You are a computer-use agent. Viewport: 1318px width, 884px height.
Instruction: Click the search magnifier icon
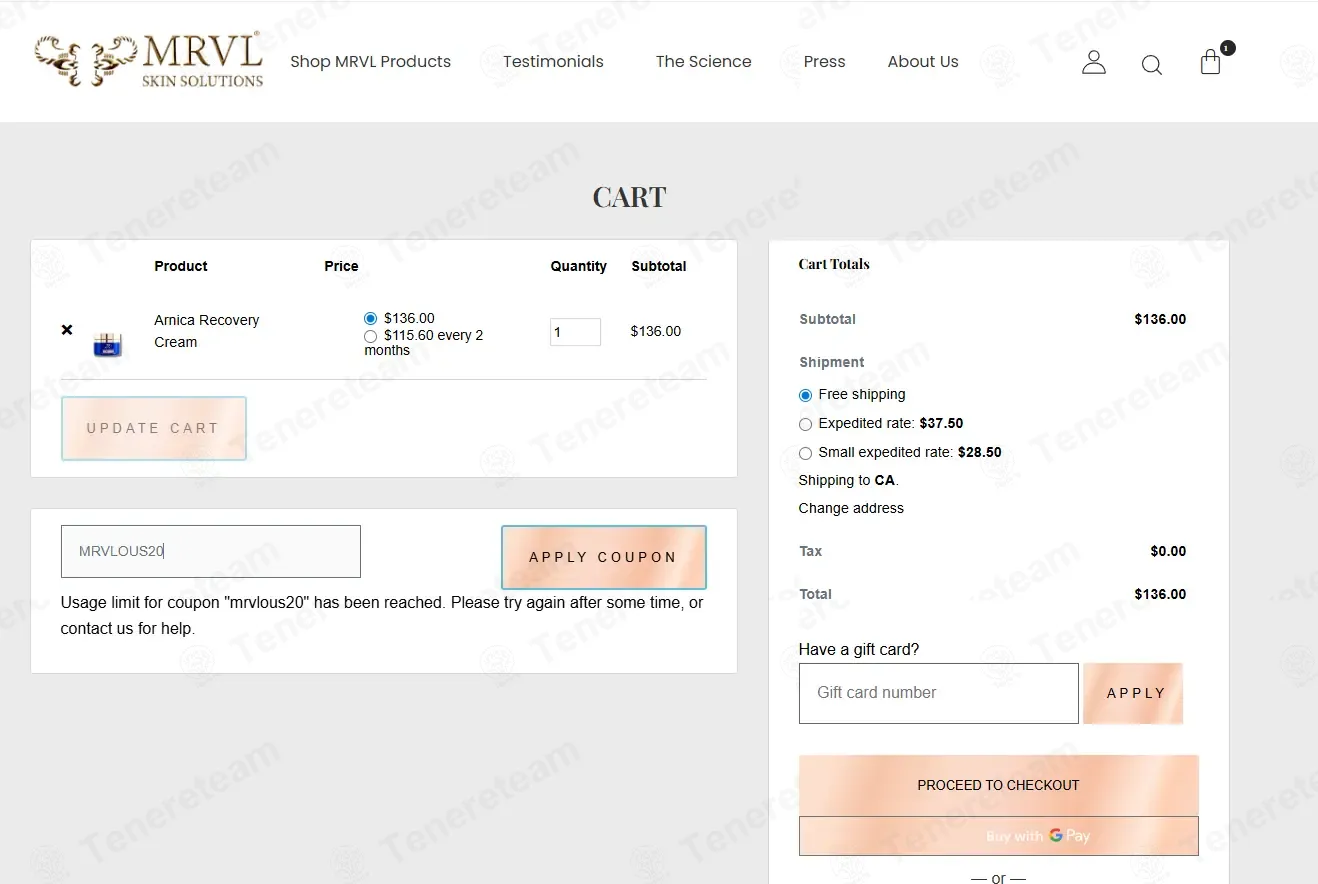pos(1151,65)
